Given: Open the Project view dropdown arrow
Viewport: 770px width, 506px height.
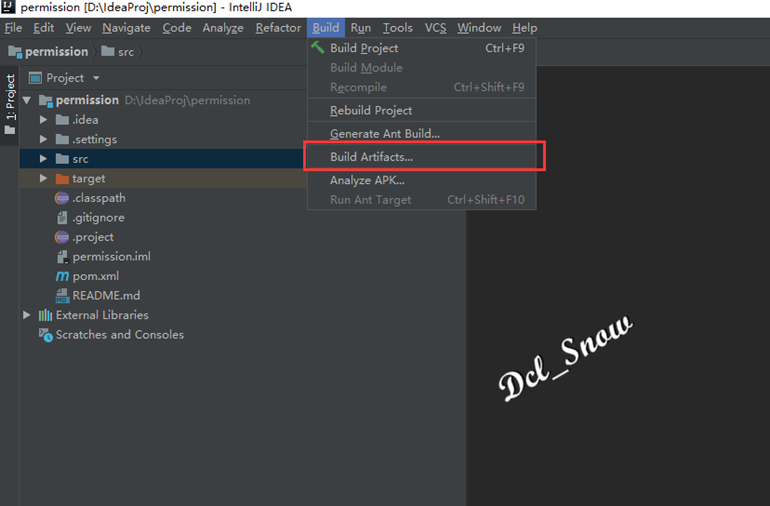Looking at the screenshot, I should pos(96,78).
